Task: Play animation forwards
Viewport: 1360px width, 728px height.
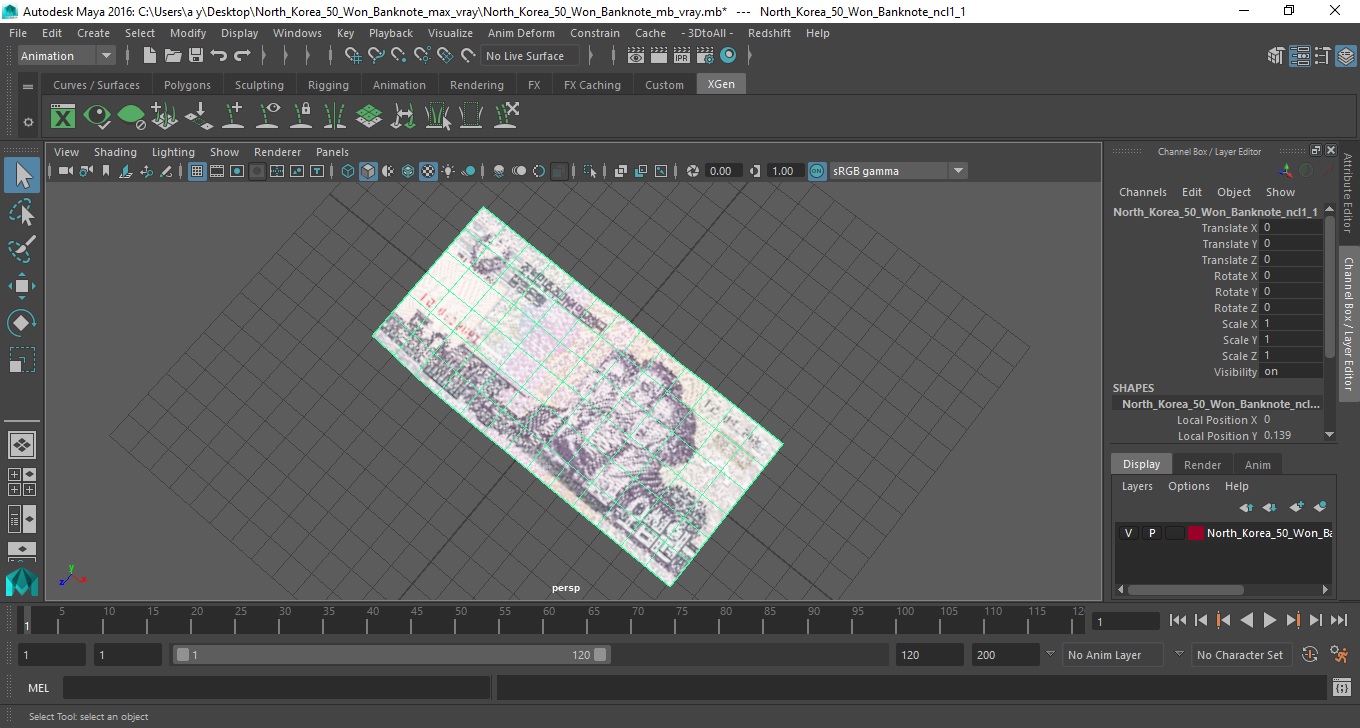Action: 1270,621
